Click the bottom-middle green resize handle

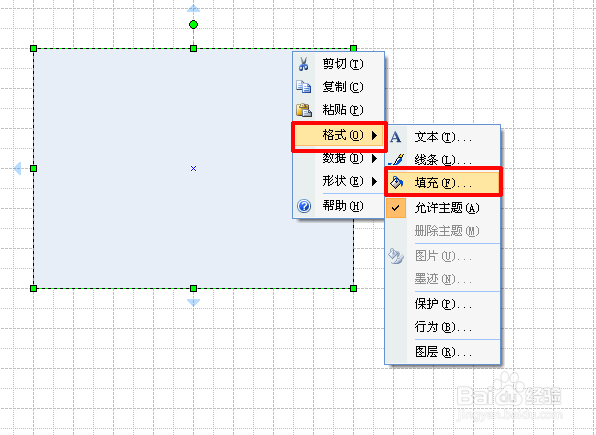point(193,289)
